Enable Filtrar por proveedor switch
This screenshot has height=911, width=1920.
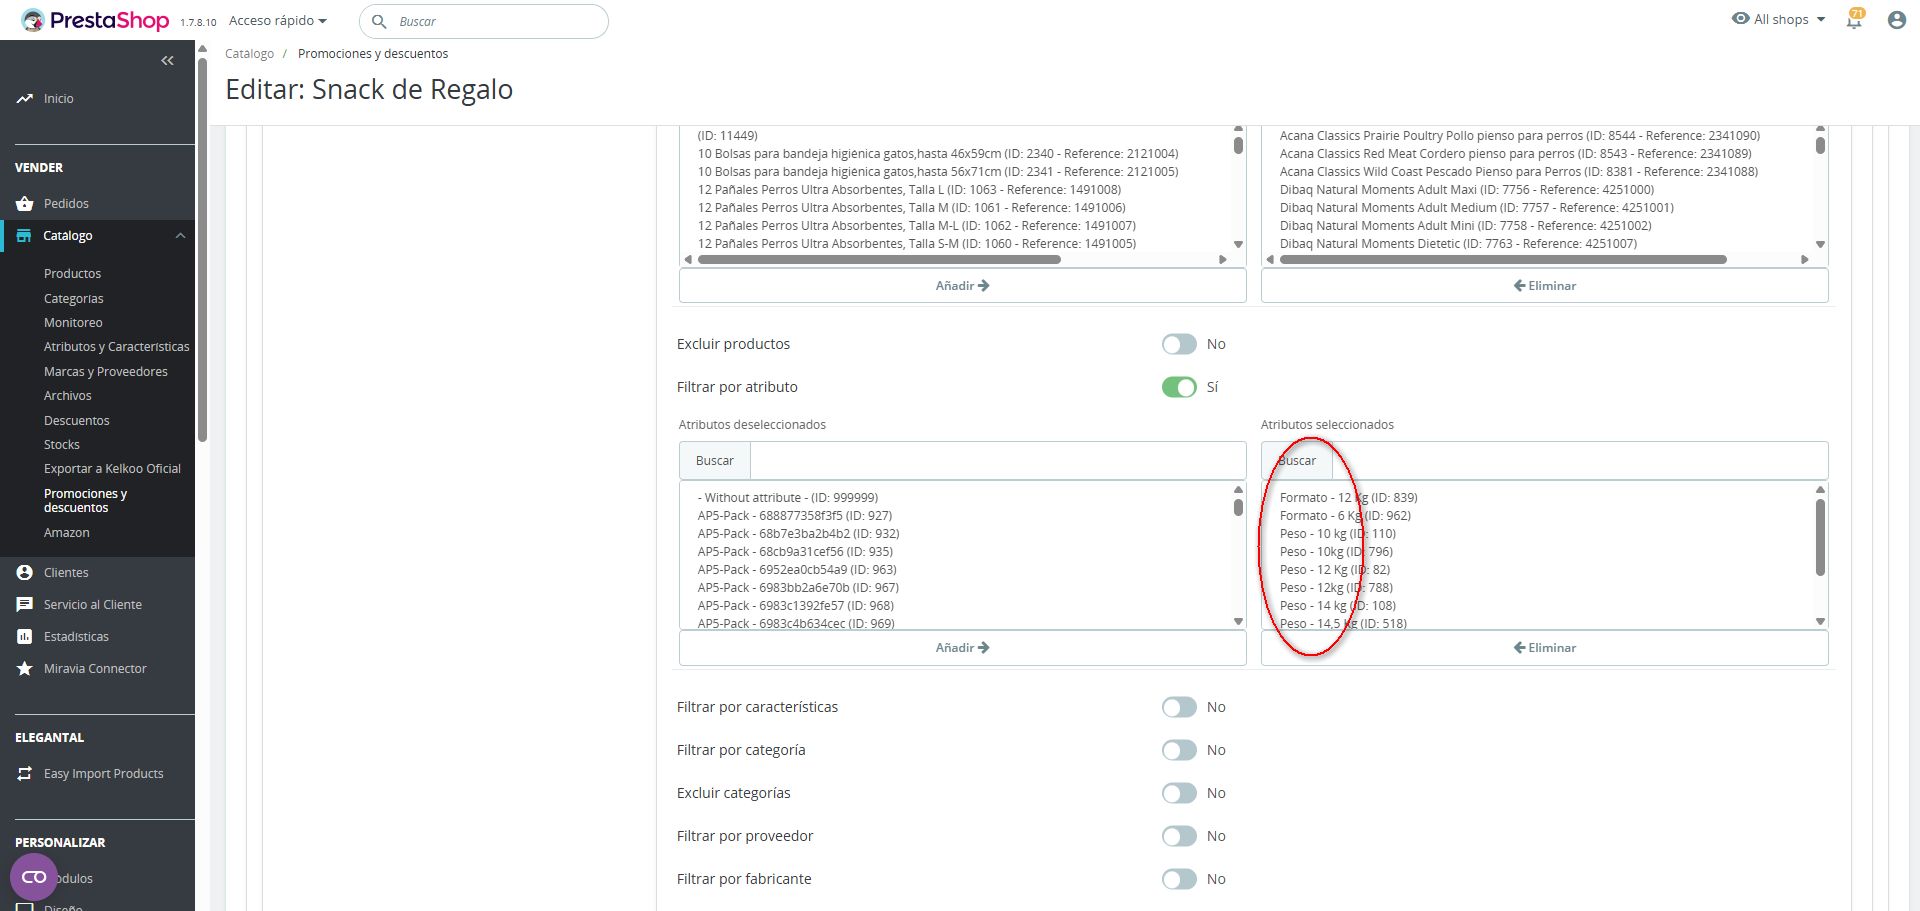point(1179,836)
